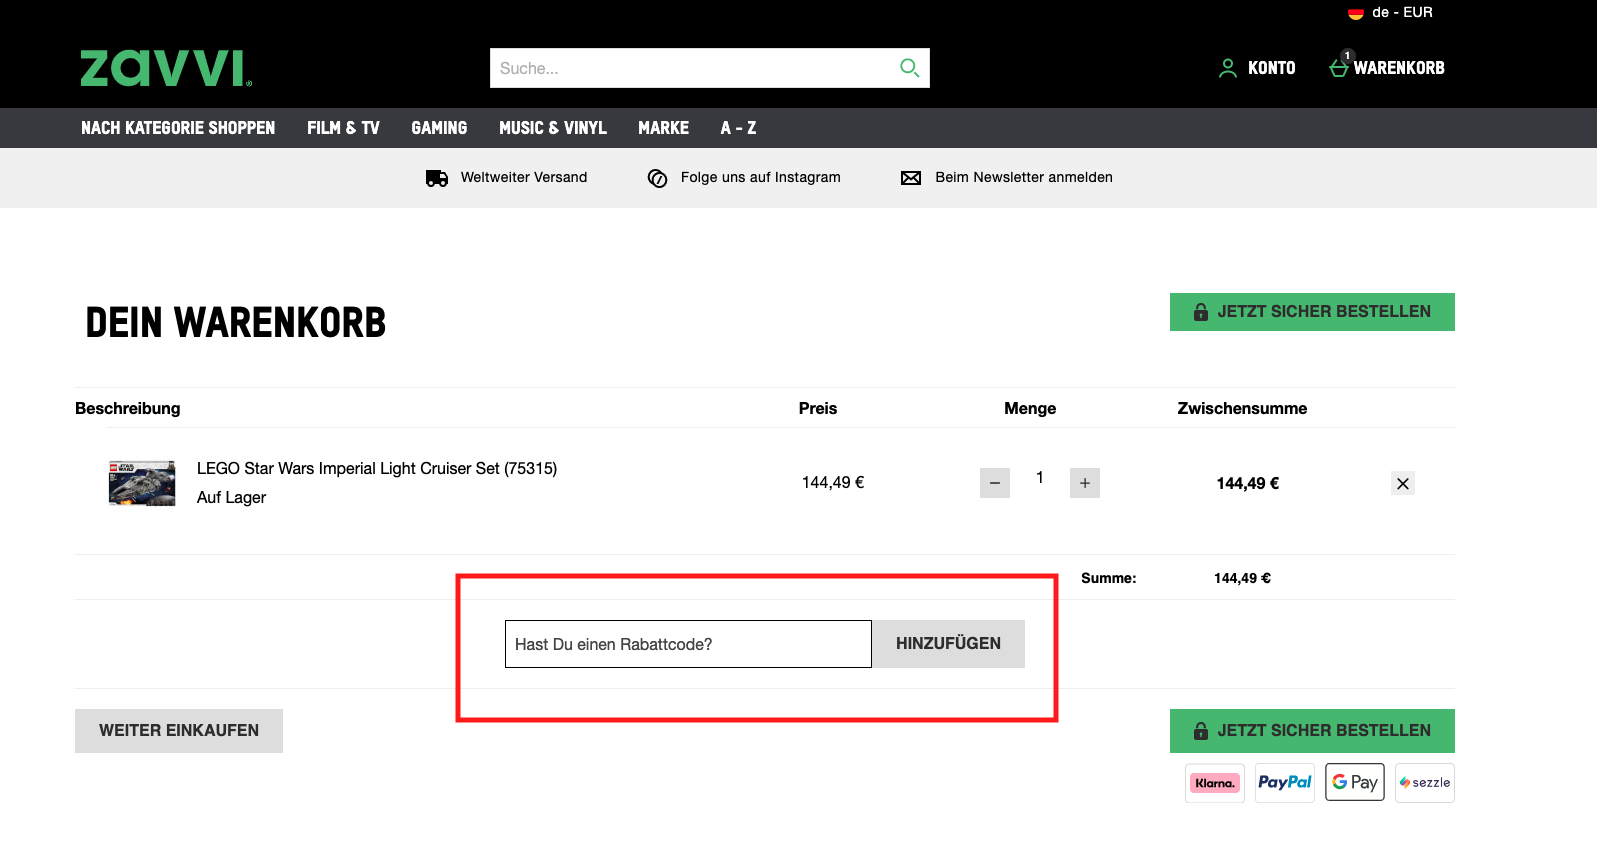The height and width of the screenshot is (849, 1597).
Task: Click Weiter Einkaufen button
Action: (179, 731)
